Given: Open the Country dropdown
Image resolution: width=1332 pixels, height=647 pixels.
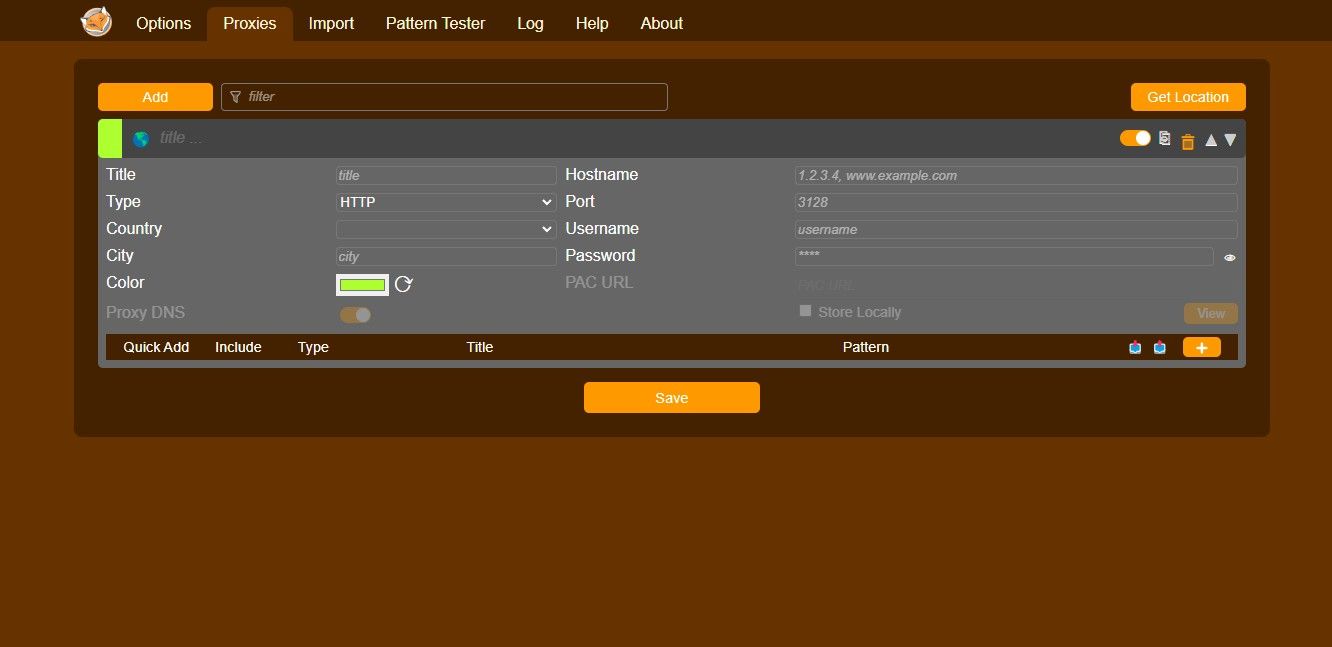Looking at the screenshot, I should click(x=446, y=228).
